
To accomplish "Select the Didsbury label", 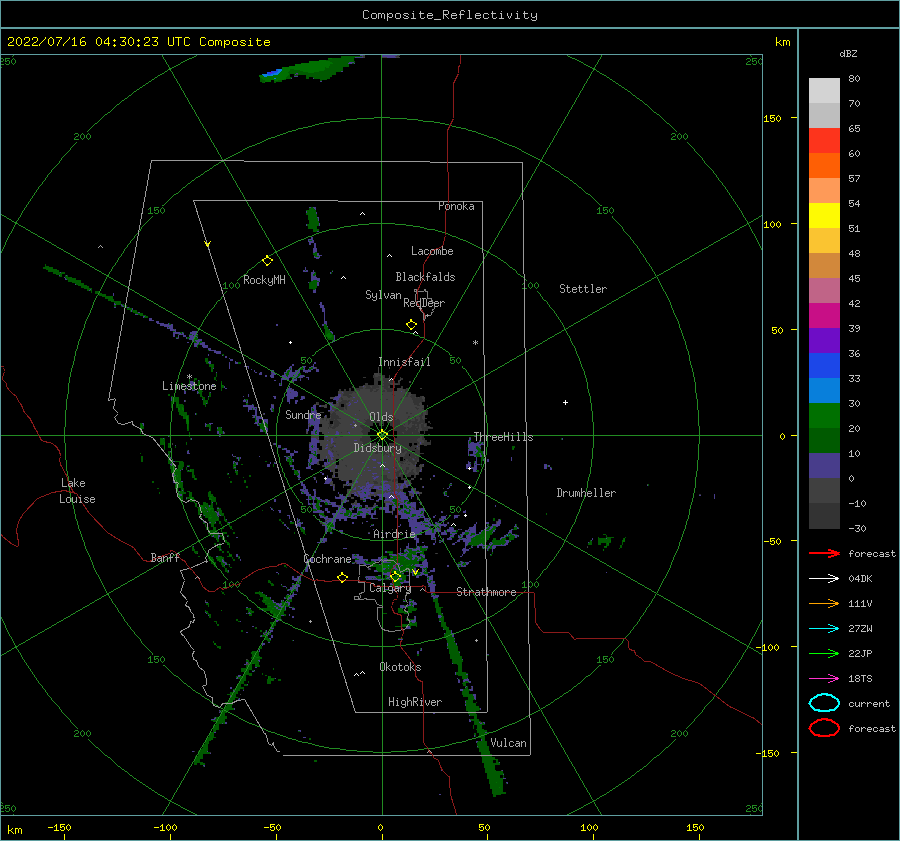I will point(378,448).
